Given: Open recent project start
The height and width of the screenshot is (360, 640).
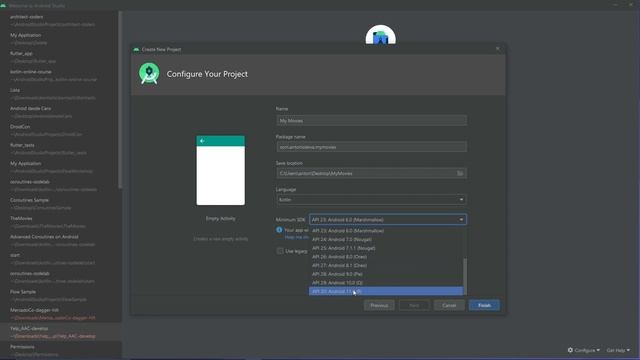Looking at the screenshot, I should click(x=60, y=259).
